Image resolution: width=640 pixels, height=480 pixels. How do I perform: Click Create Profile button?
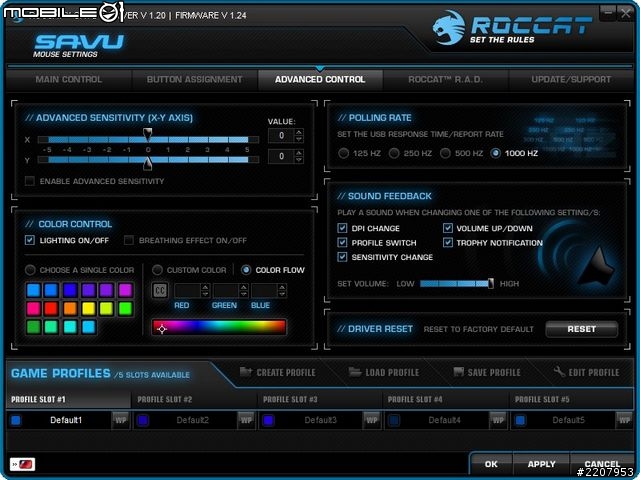278,372
